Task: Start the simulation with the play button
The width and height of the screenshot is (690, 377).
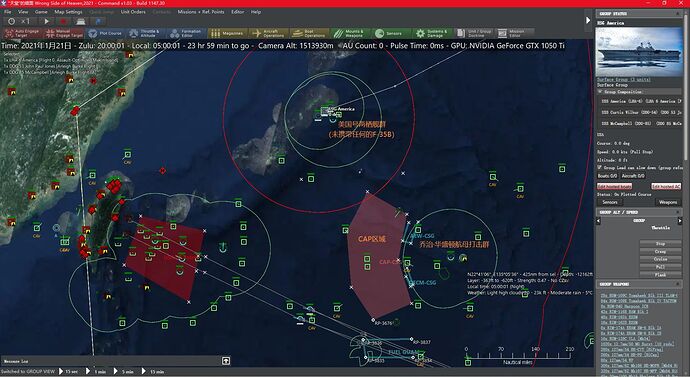Action: [x=46, y=21]
